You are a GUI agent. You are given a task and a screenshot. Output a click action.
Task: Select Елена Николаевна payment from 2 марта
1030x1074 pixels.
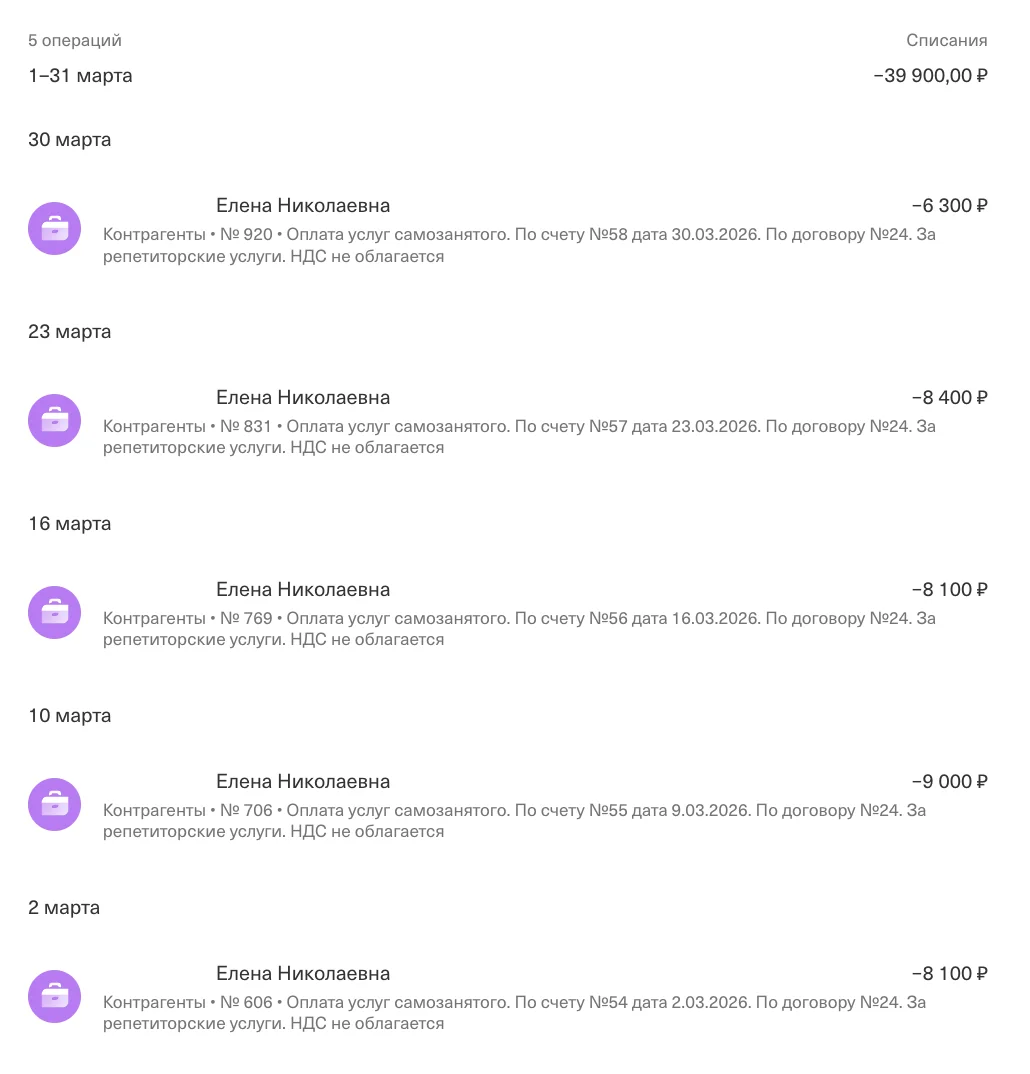(x=303, y=973)
